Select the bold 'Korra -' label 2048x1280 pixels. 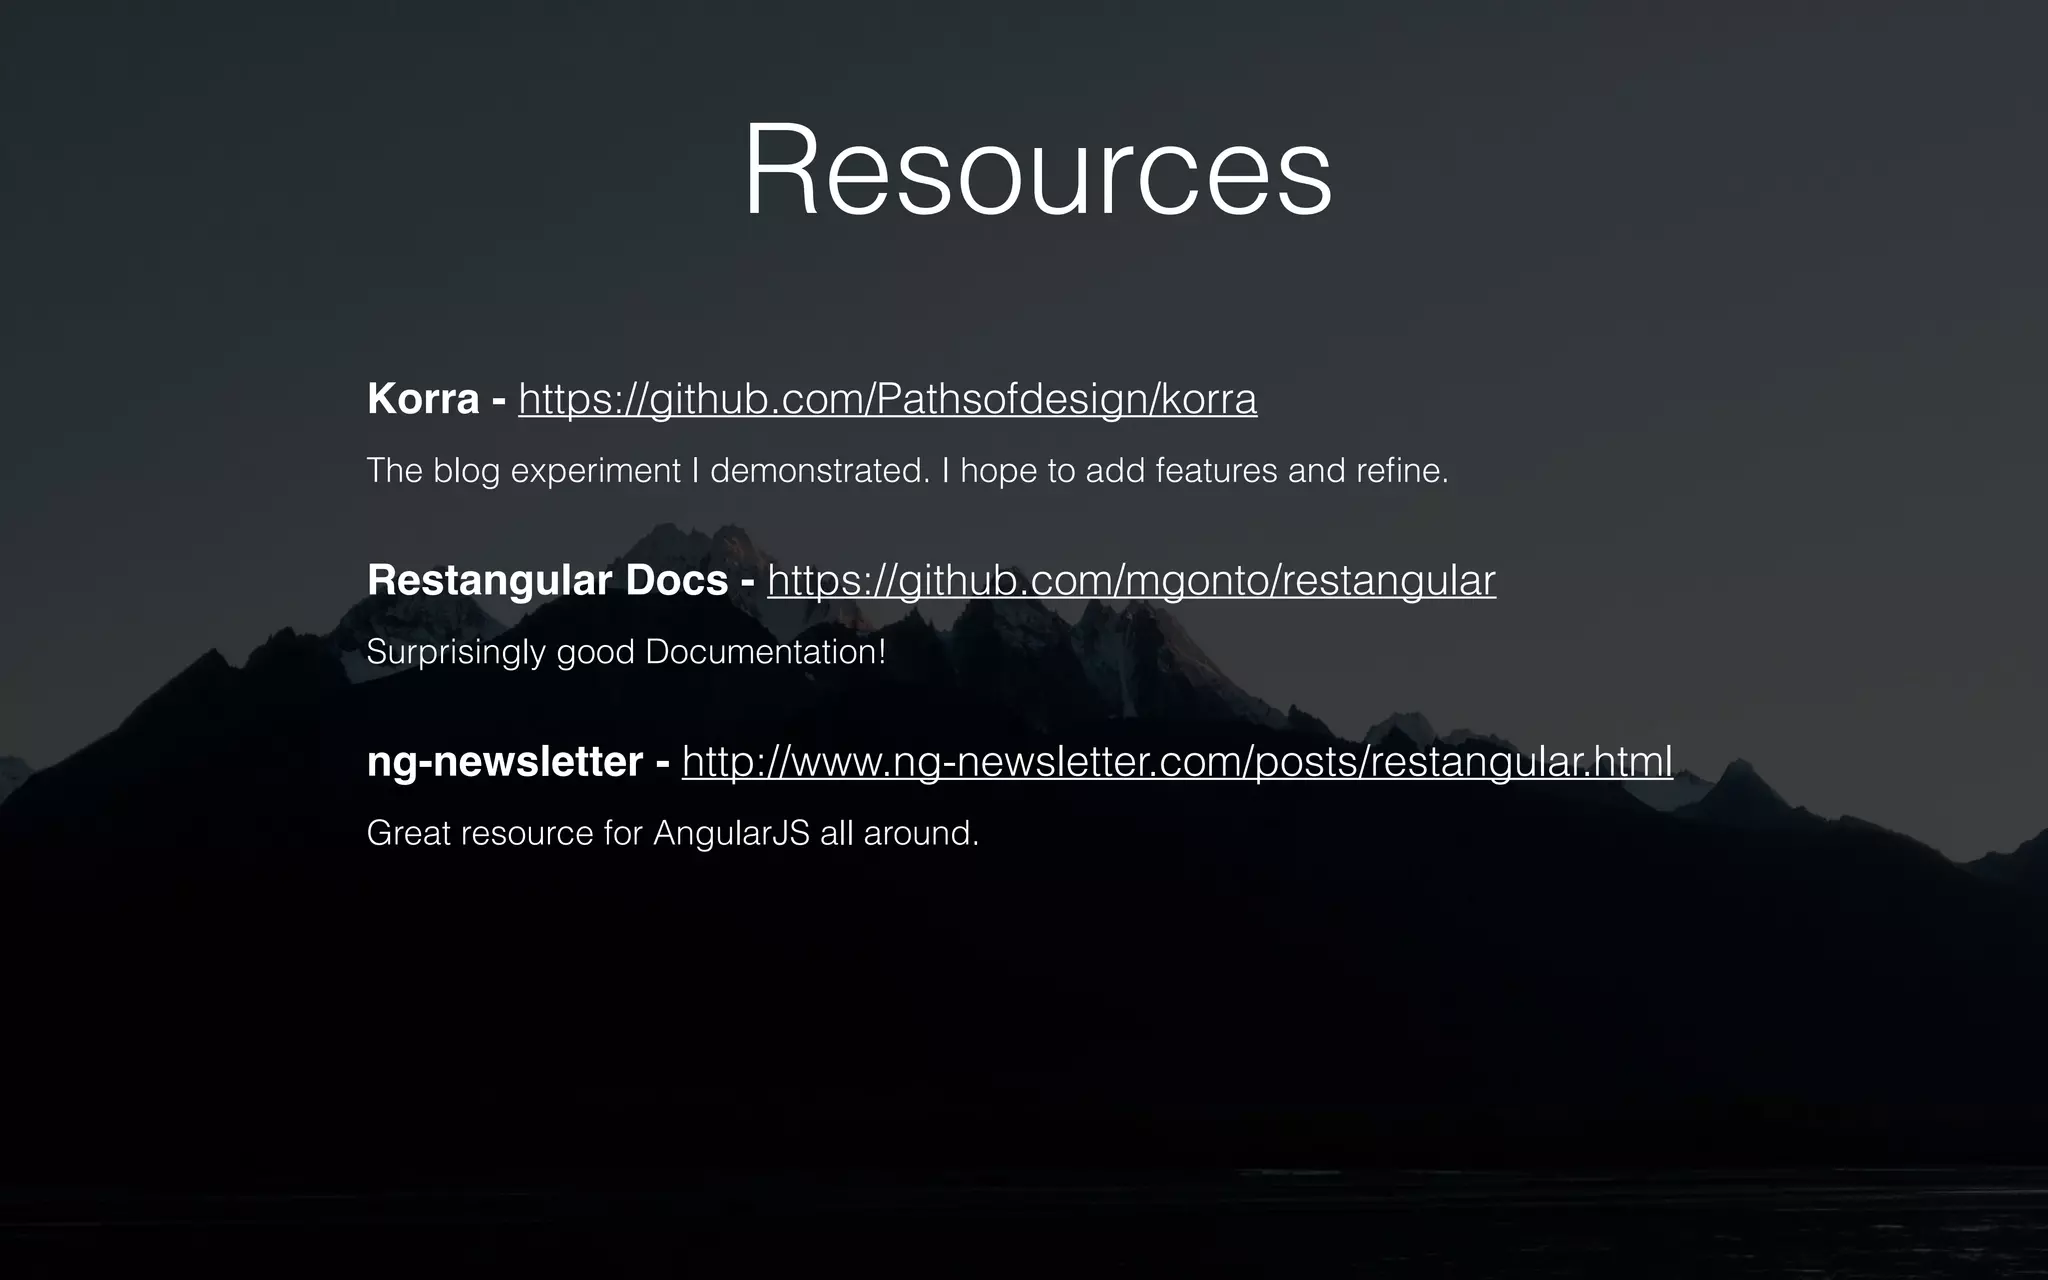437,399
